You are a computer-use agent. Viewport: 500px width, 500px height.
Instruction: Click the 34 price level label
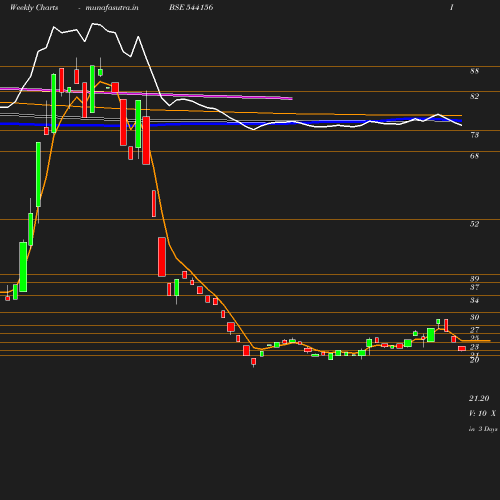[474, 300]
